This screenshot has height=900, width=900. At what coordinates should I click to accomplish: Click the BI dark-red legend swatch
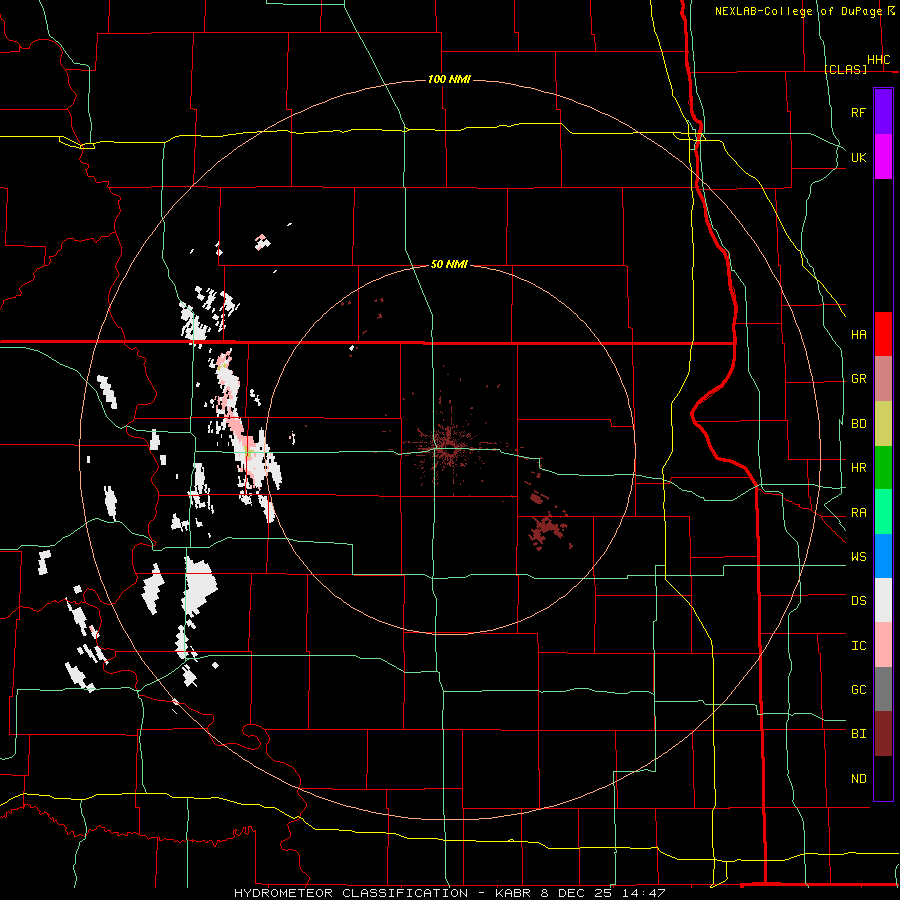(883, 734)
